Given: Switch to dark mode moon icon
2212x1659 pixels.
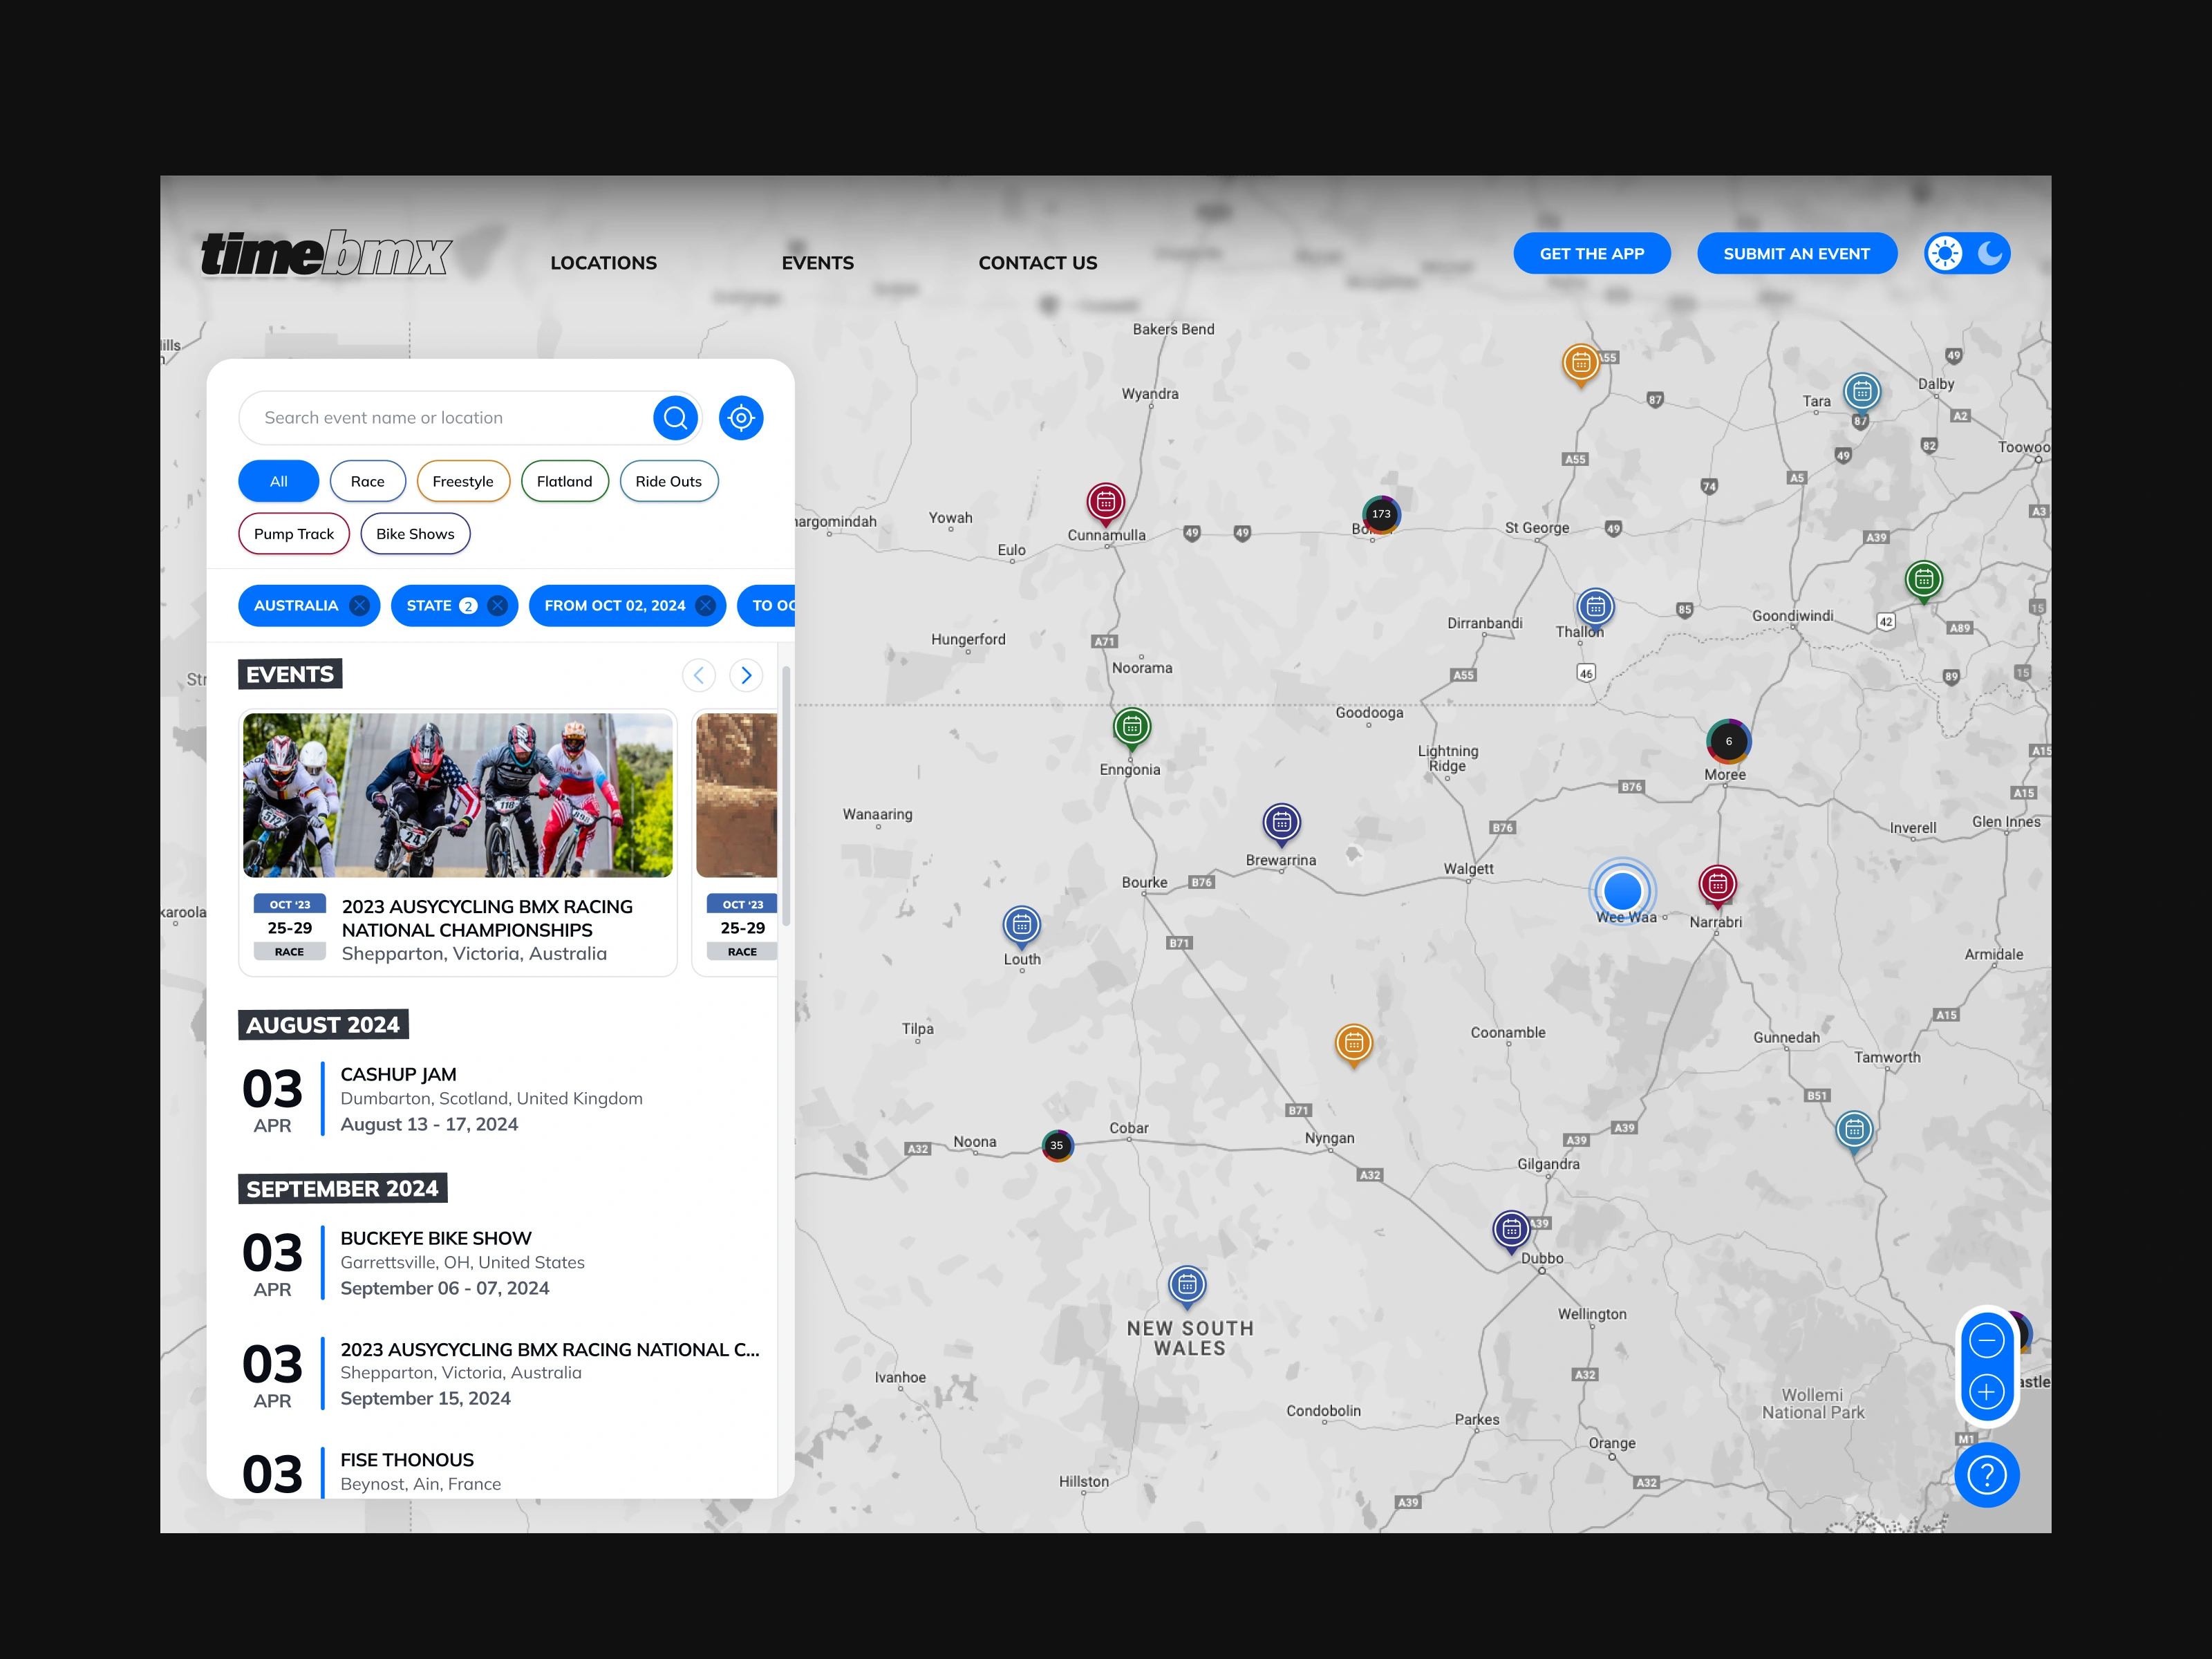Looking at the screenshot, I should (1990, 253).
